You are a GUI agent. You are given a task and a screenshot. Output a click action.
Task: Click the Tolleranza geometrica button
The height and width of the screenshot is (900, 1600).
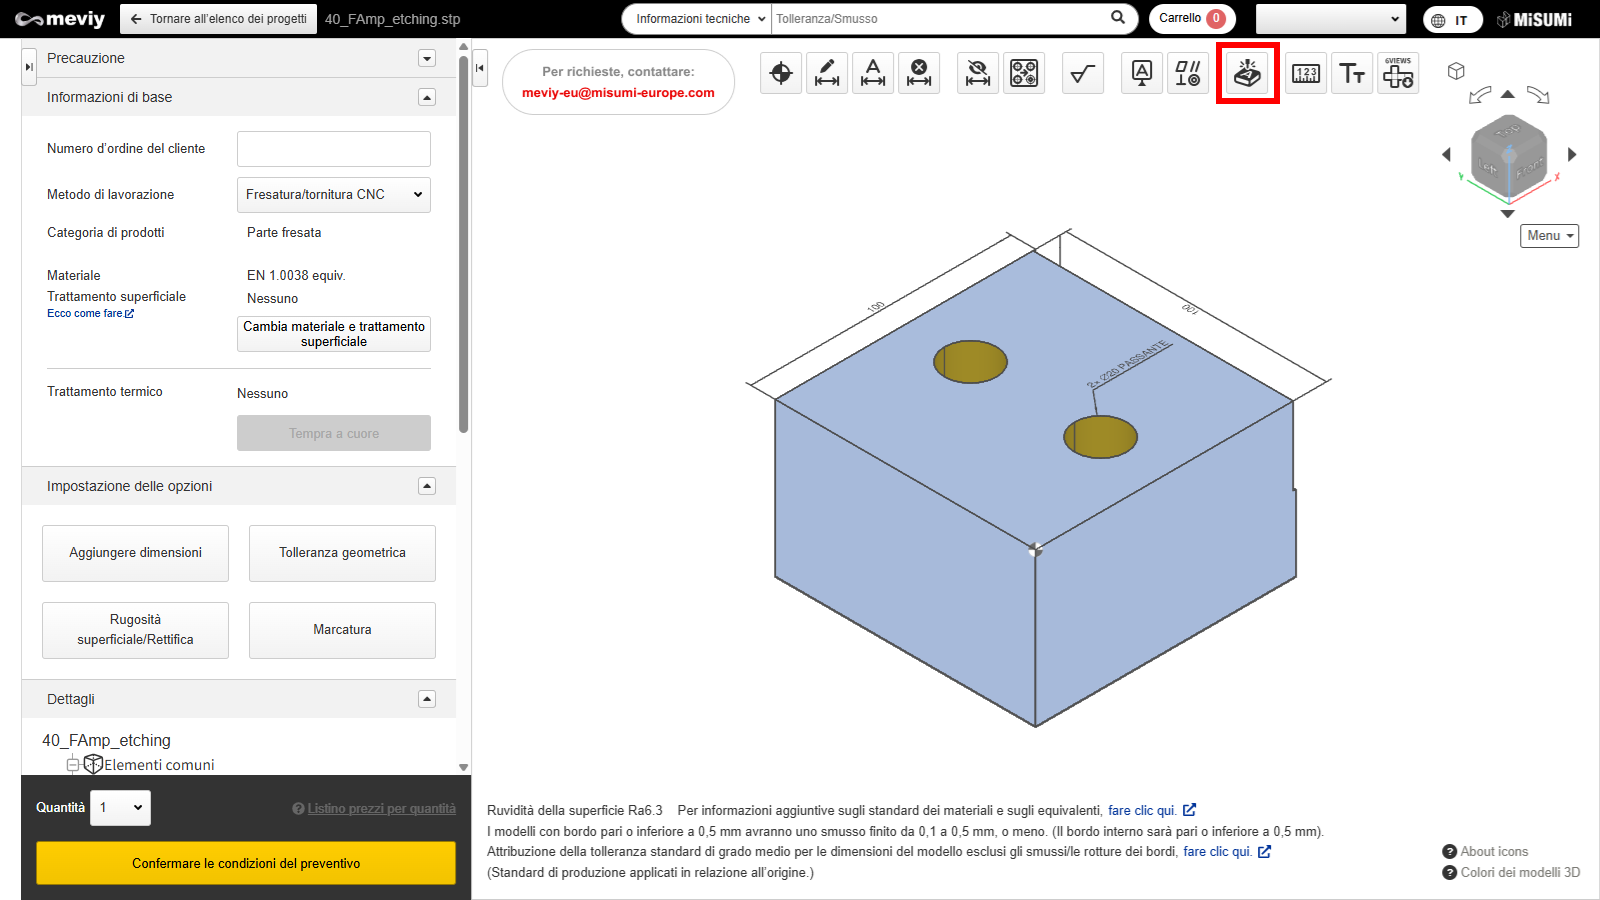(x=342, y=553)
